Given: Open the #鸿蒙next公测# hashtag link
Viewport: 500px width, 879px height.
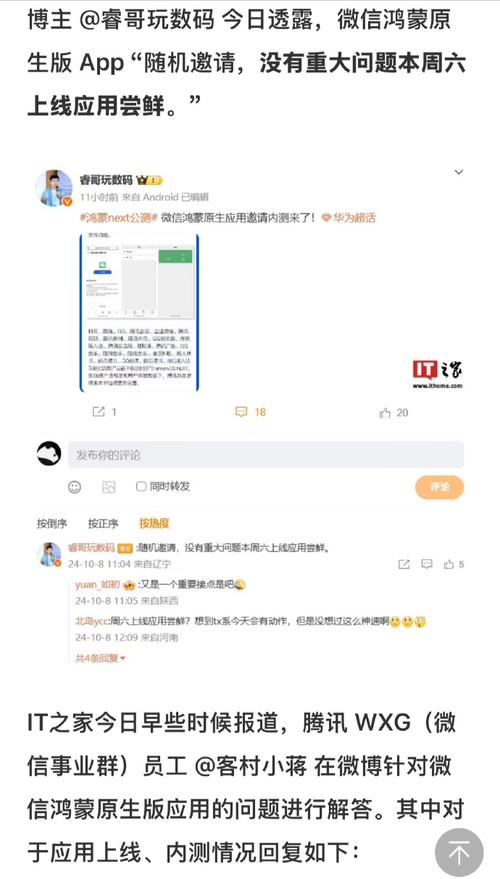Looking at the screenshot, I should click(x=119, y=218).
